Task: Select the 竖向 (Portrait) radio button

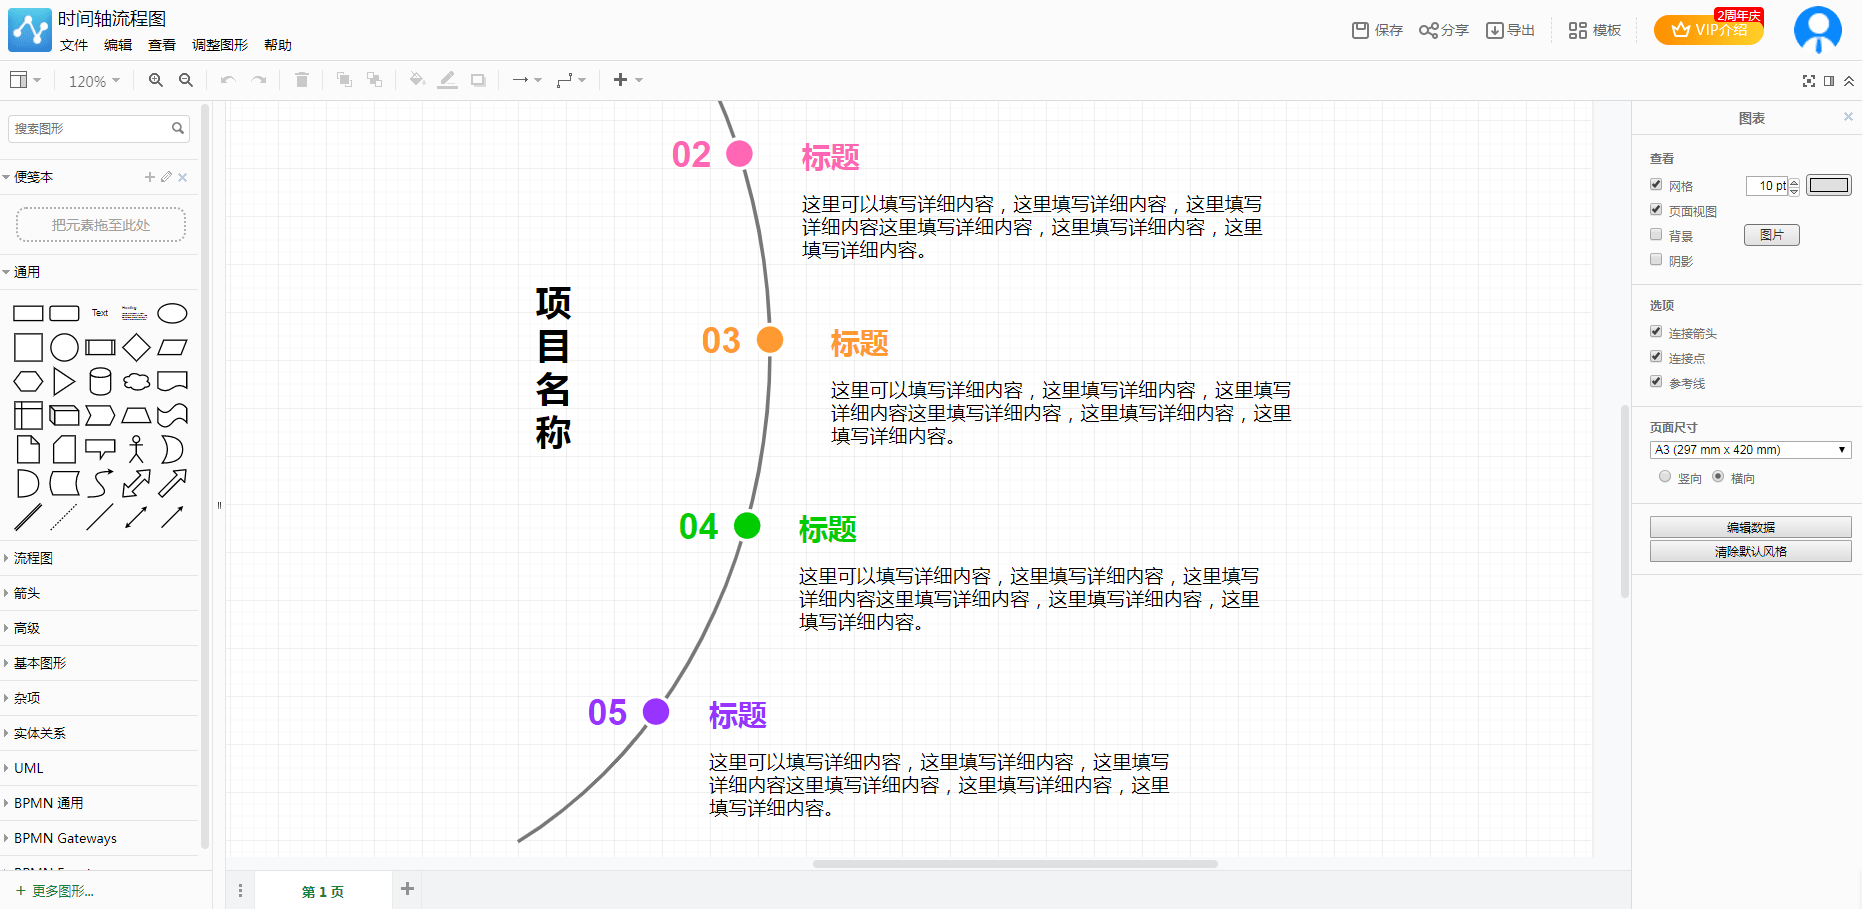Action: click(1664, 477)
